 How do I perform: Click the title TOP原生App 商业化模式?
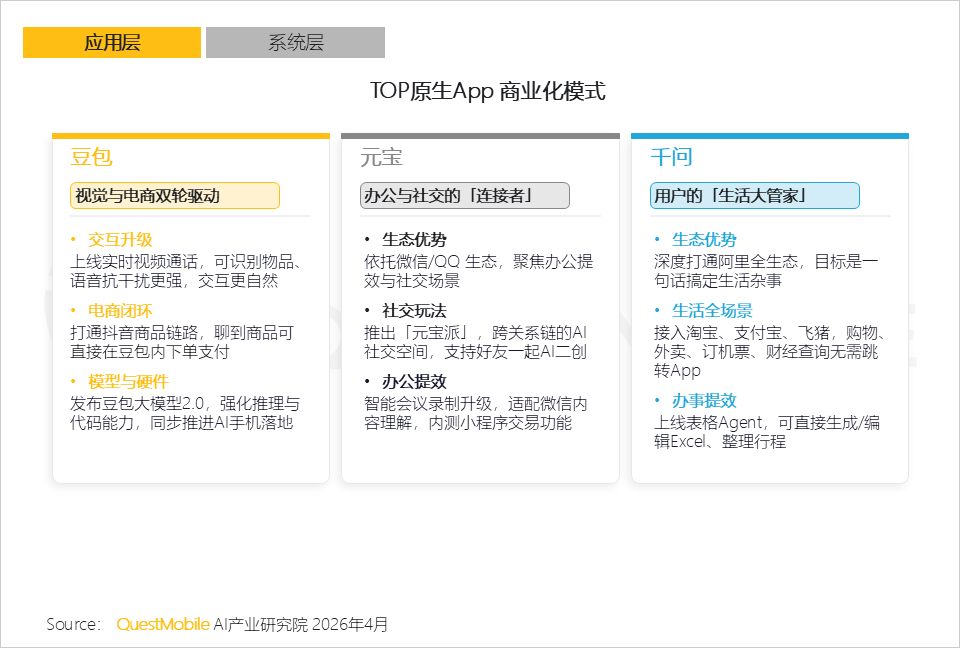click(x=487, y=91)
